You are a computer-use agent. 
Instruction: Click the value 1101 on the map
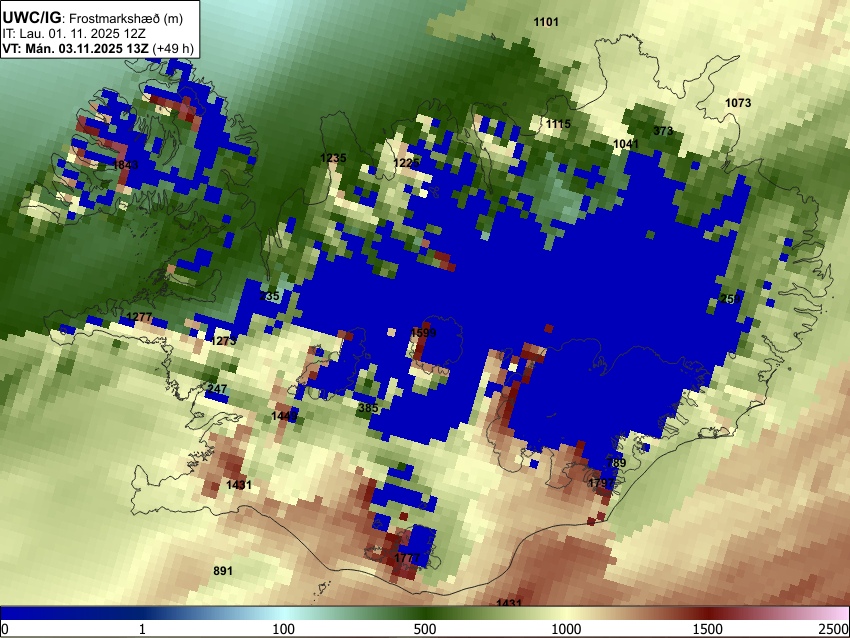[546, 22]
